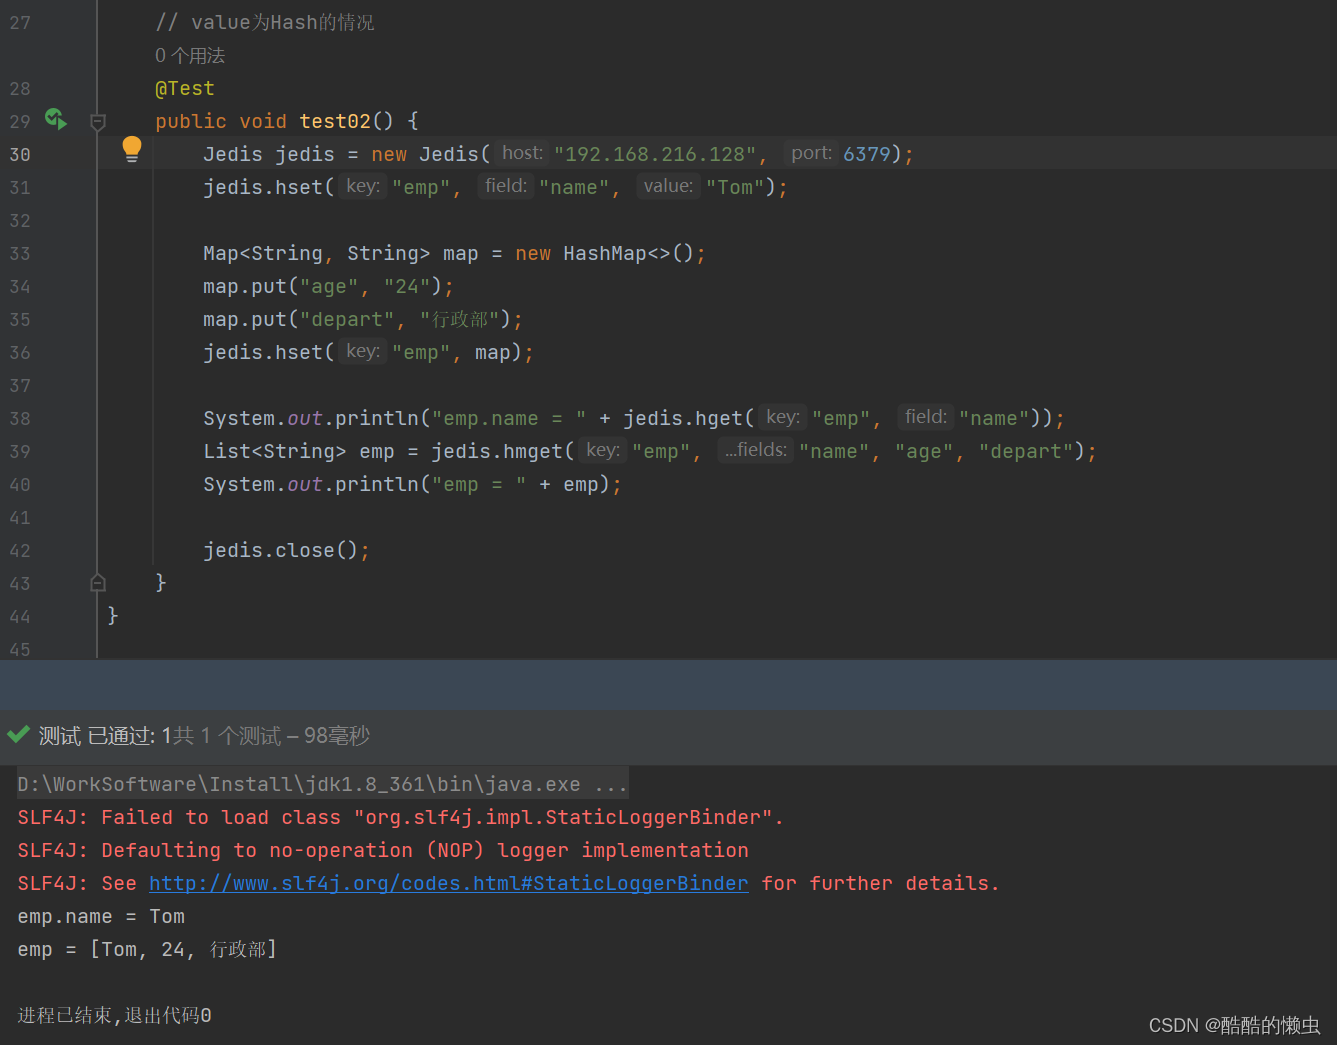
Task: Click the 'new' keyword on line 30
Action: (389, 154)
